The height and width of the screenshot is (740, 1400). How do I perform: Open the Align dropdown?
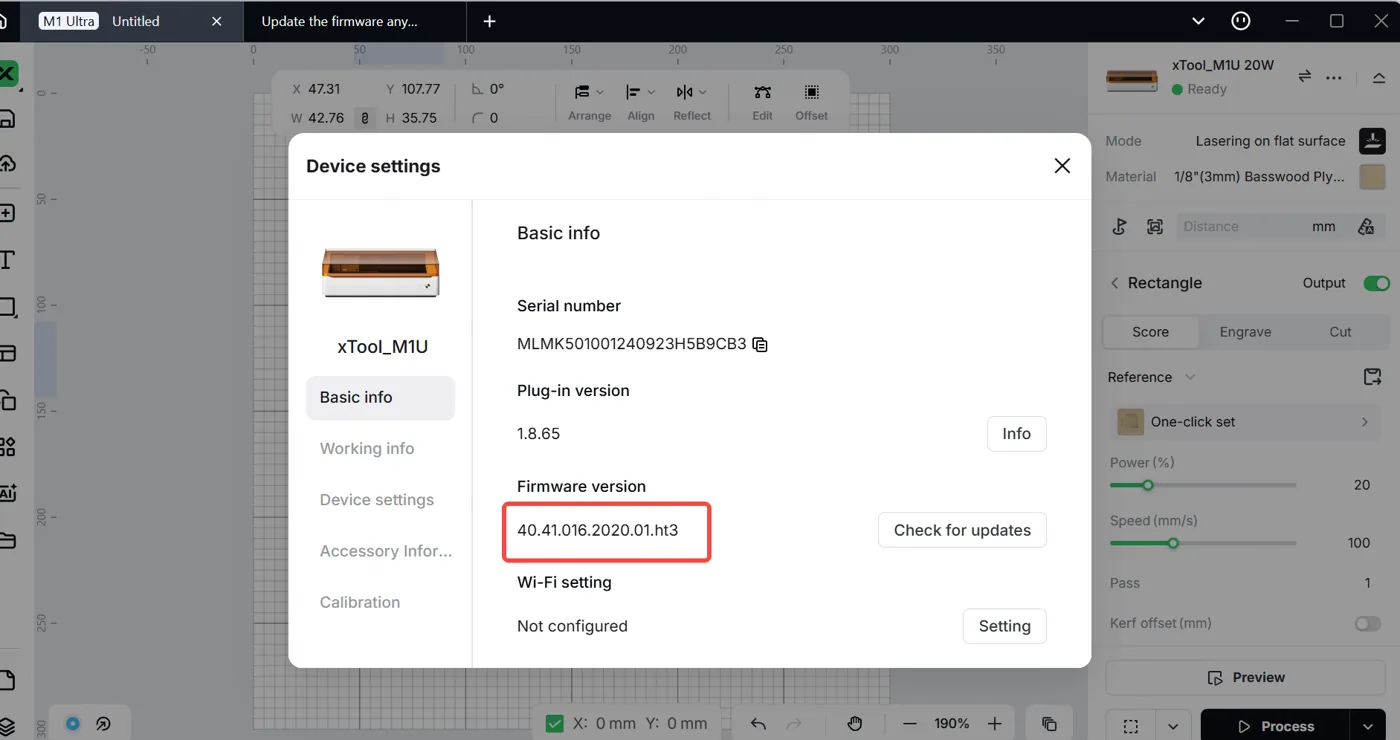point(640,102)
